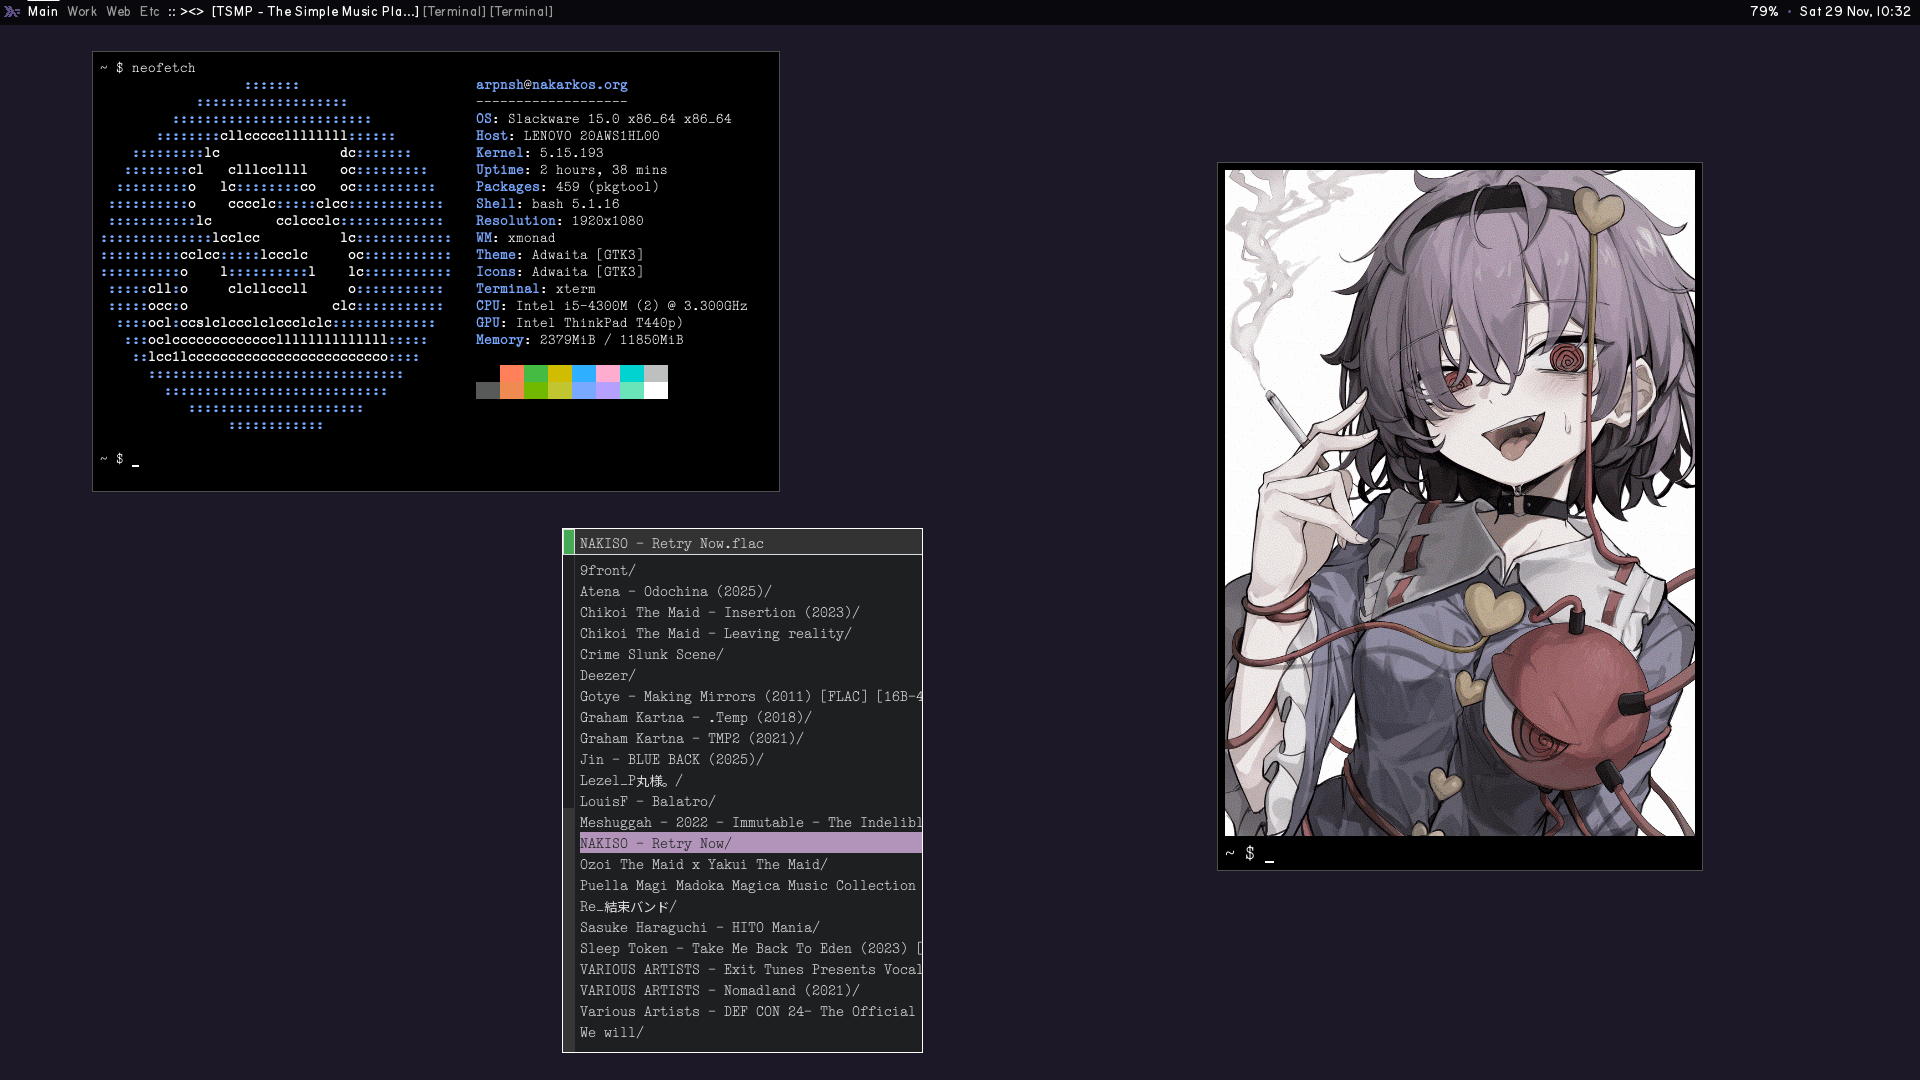The image size is (1920, 1080).
Task: Open the We will folder
Action: click(x=611, y=1033)
